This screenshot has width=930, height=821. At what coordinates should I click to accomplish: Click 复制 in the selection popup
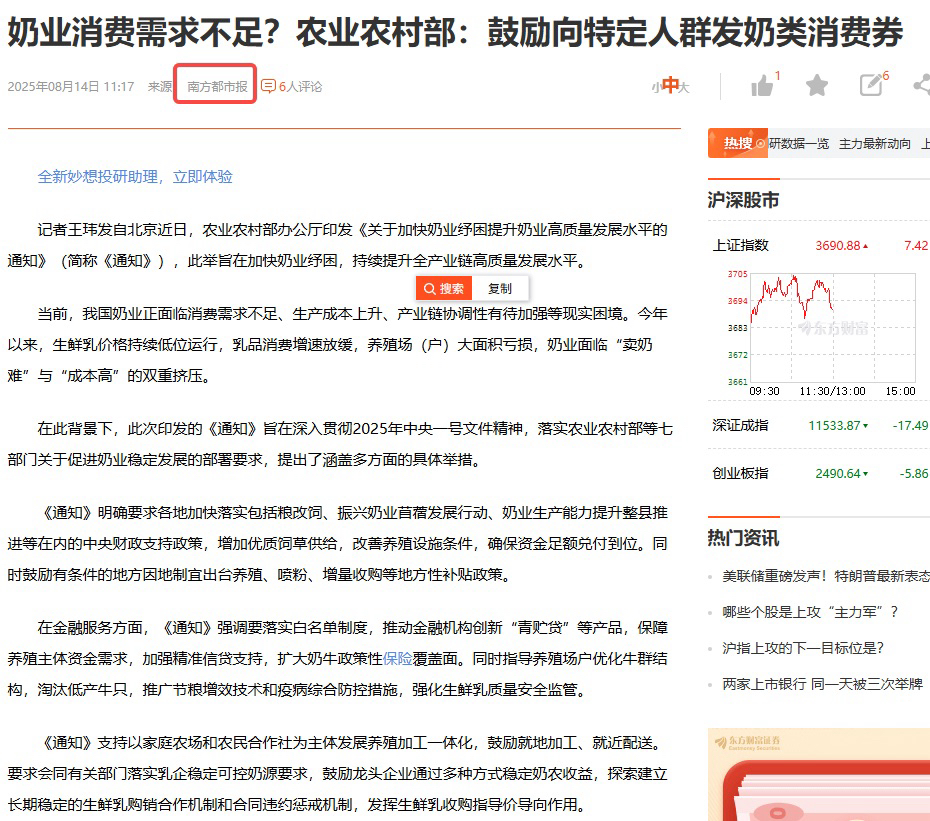tap(499, 288)
